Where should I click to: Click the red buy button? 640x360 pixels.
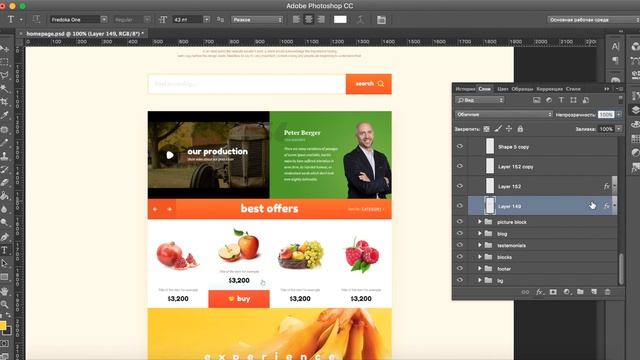click(x=239, y=299)
